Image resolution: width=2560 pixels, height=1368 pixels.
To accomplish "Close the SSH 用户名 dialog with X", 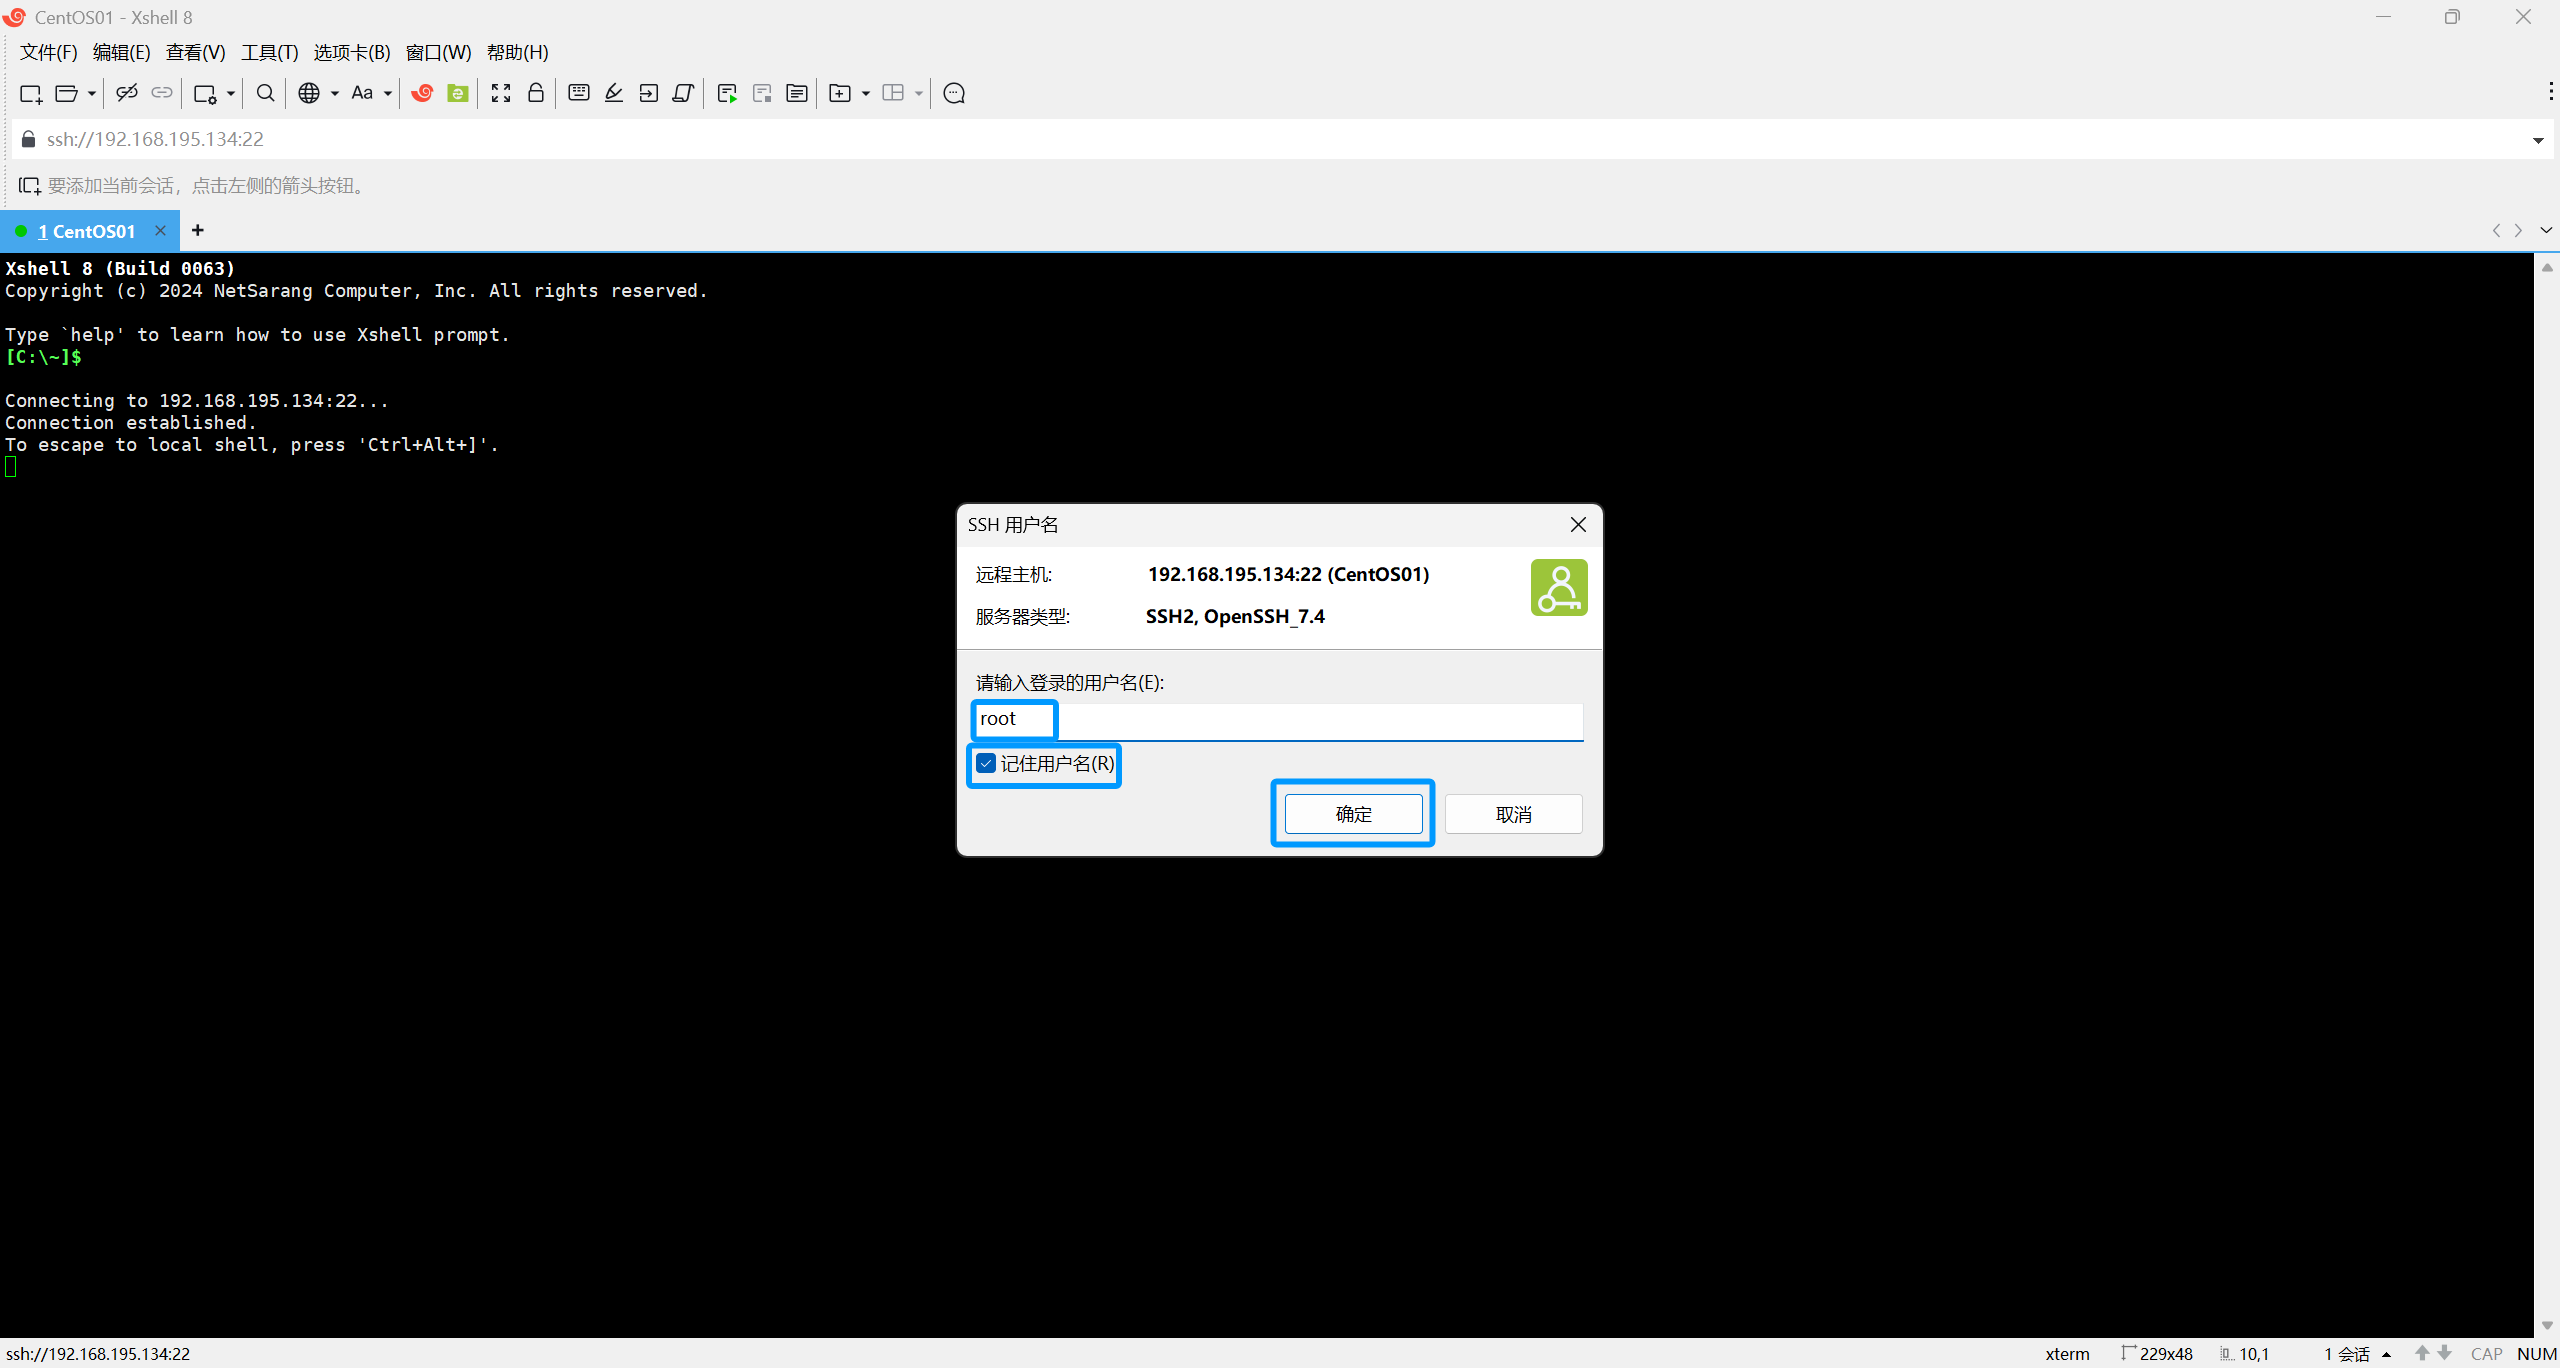I will (1578, 525).
